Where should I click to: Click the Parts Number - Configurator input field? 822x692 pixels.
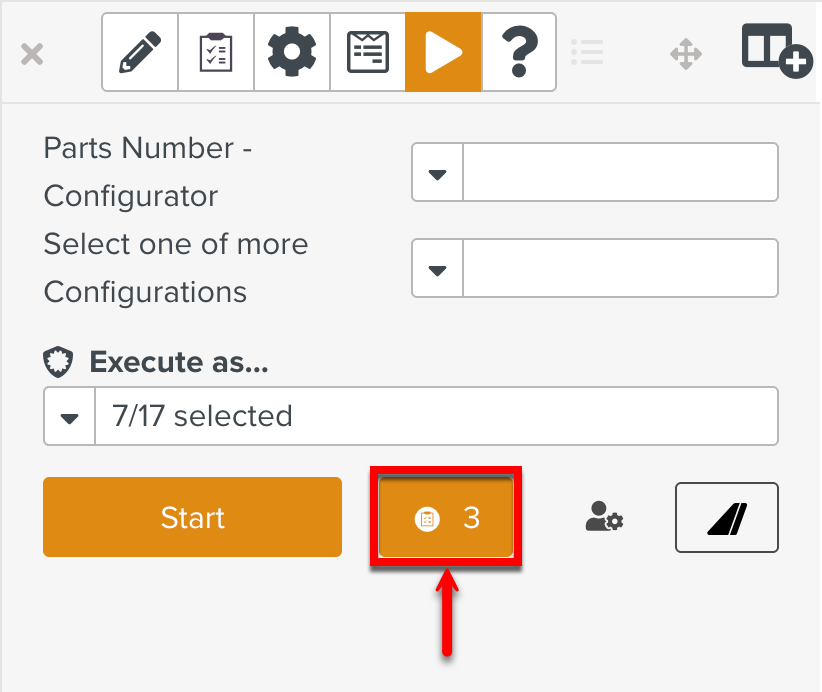[x=620, y=173]
